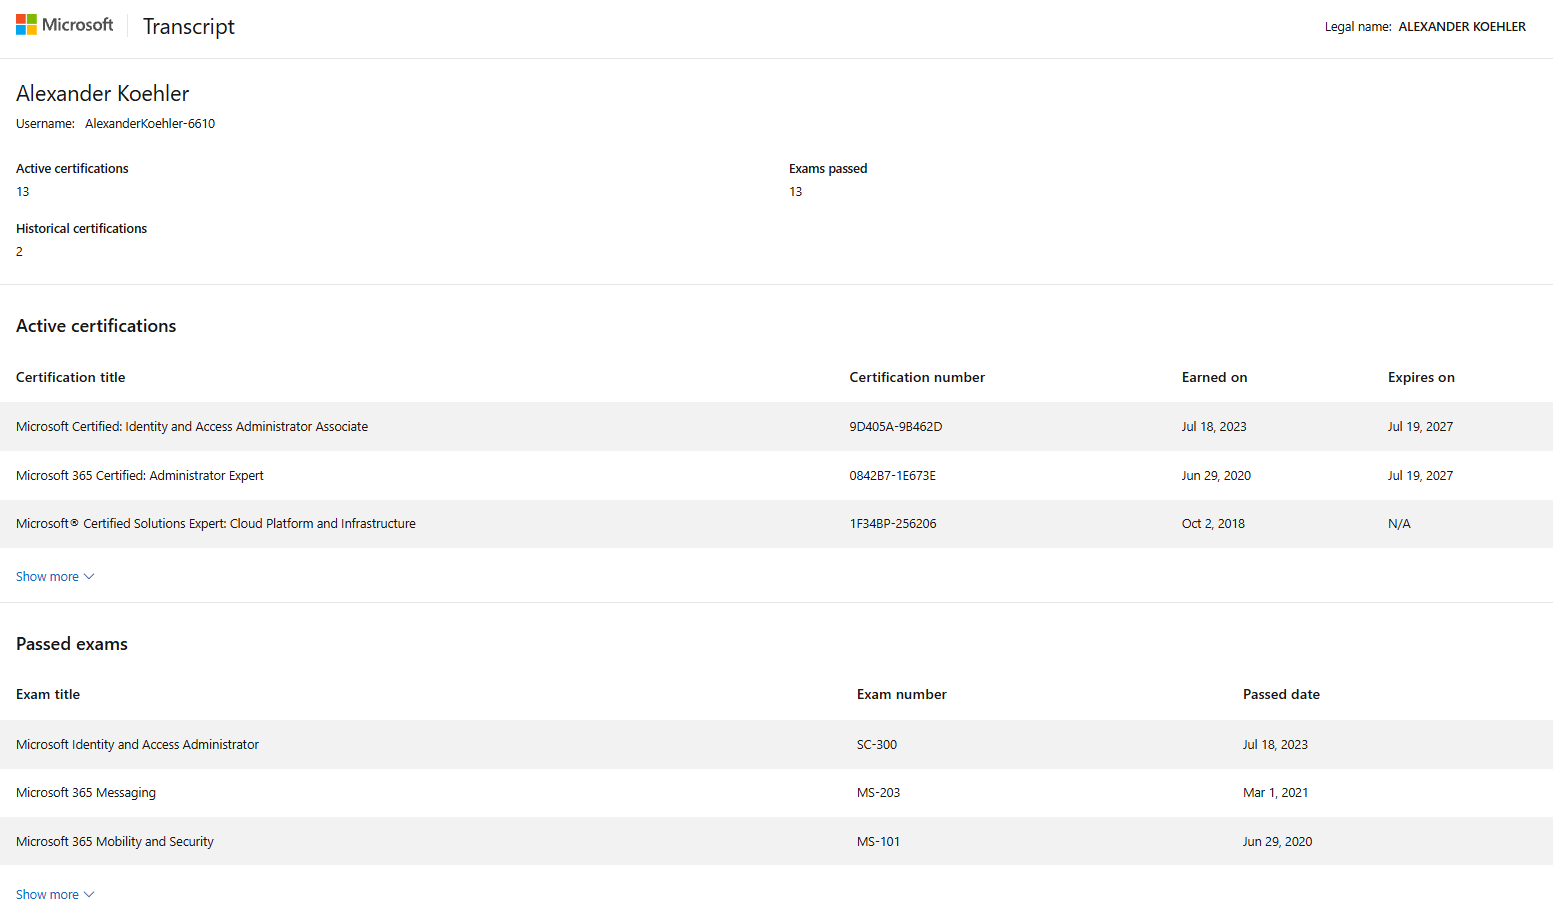Expand Show more under Active certifications

[47, 577]
